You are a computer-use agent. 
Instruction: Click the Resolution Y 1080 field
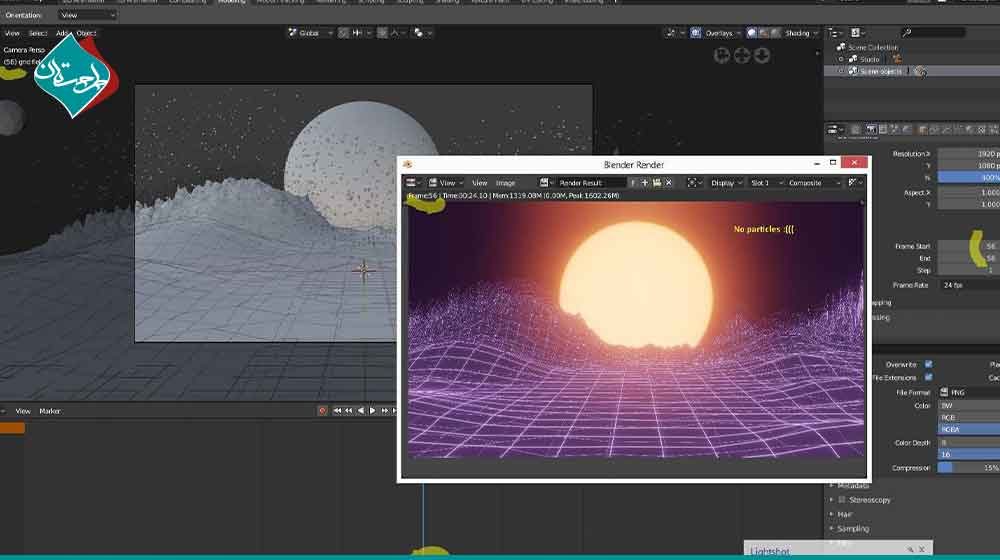(969, 166)
